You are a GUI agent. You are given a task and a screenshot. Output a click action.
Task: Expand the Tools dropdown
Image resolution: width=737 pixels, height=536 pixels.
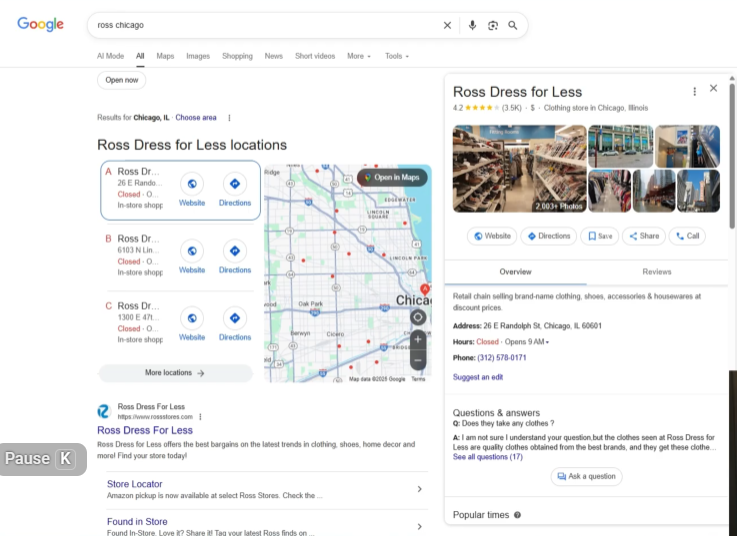coord(396,56)
